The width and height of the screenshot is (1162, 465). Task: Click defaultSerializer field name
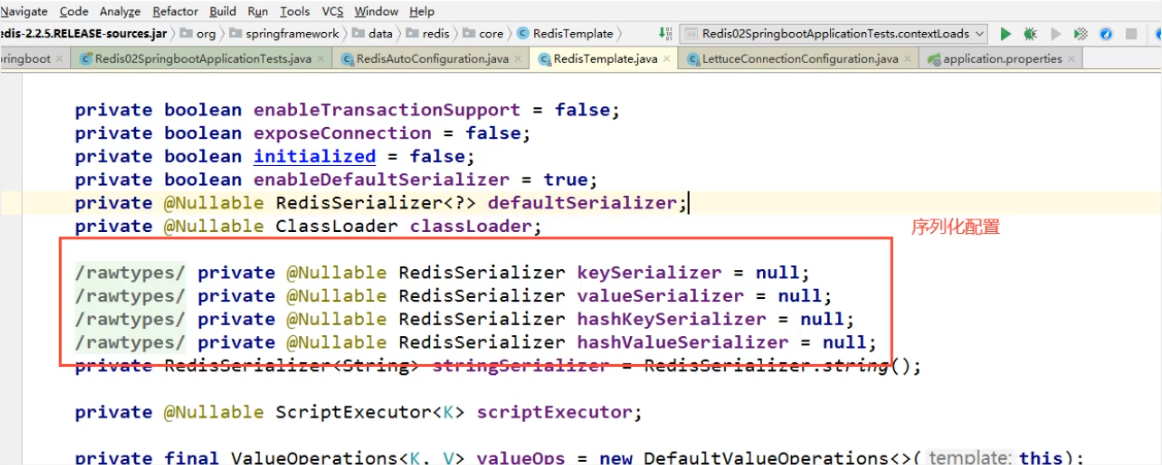(x=583, y=202)
